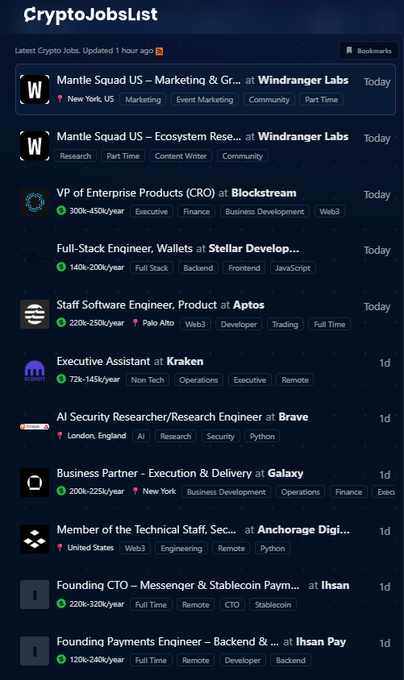Open the Bookmarks button
The image size is (404, 680).
coord(368,51)
